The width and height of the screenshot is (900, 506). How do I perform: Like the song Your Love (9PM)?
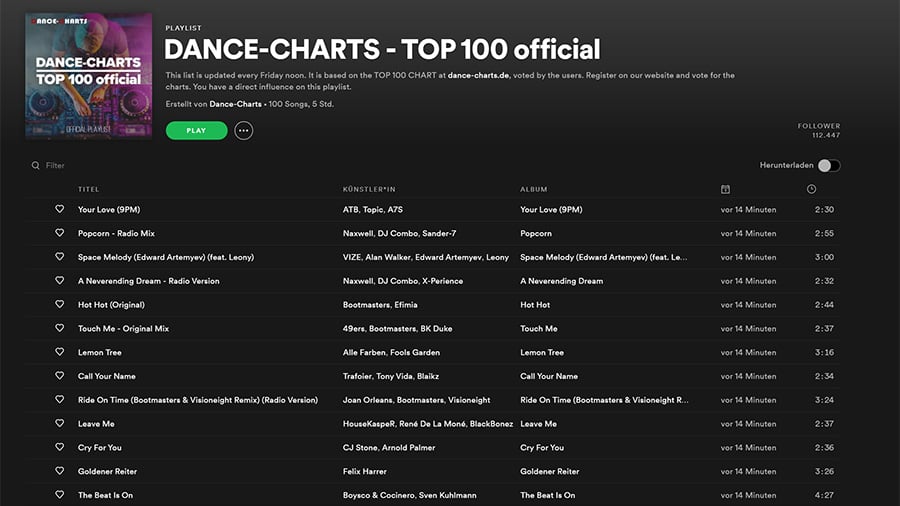click(60, 209)
